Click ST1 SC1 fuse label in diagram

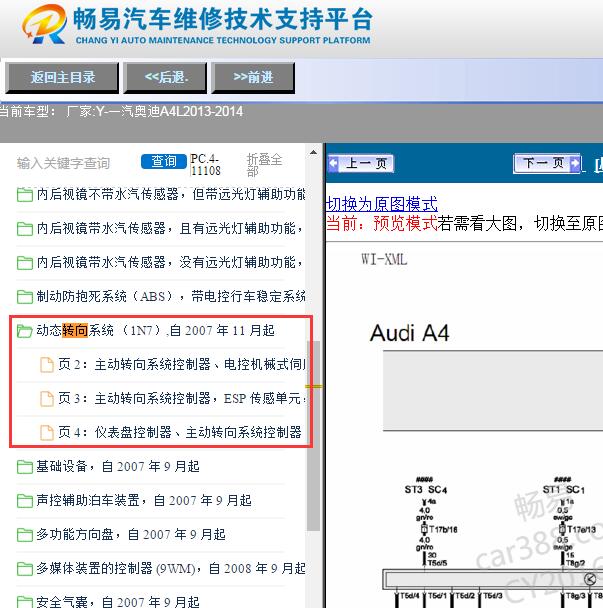pos(563,490)
